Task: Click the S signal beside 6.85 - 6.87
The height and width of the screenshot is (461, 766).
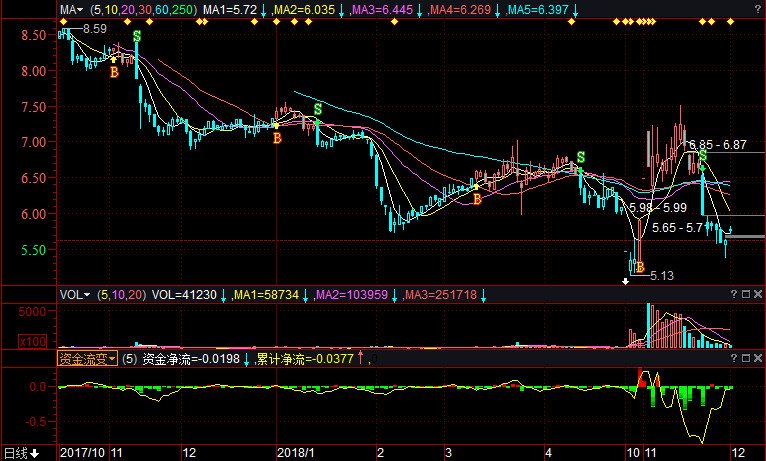Action: click(702, 156)
